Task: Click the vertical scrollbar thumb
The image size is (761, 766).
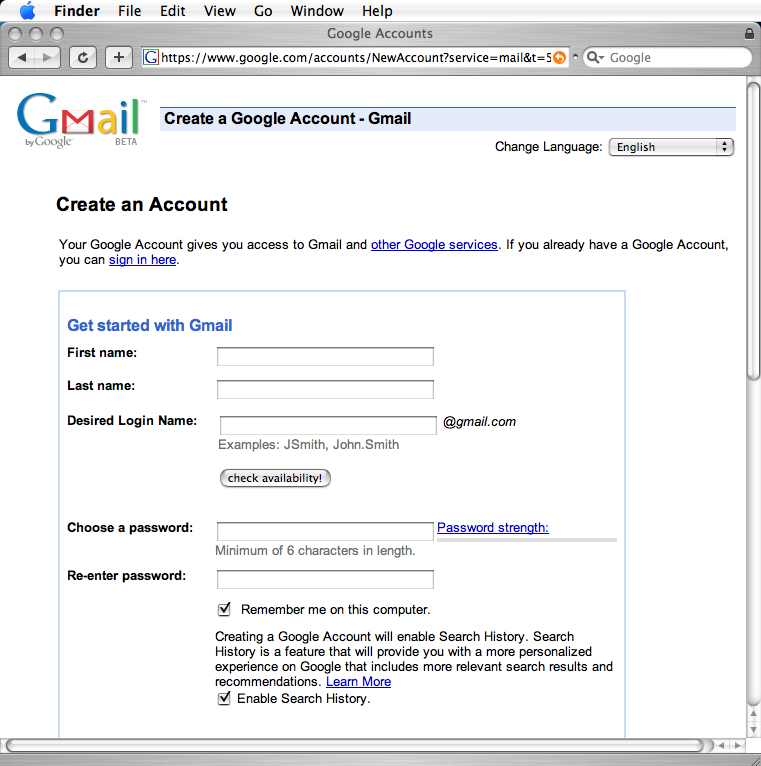Action: [x=753, y=231]
